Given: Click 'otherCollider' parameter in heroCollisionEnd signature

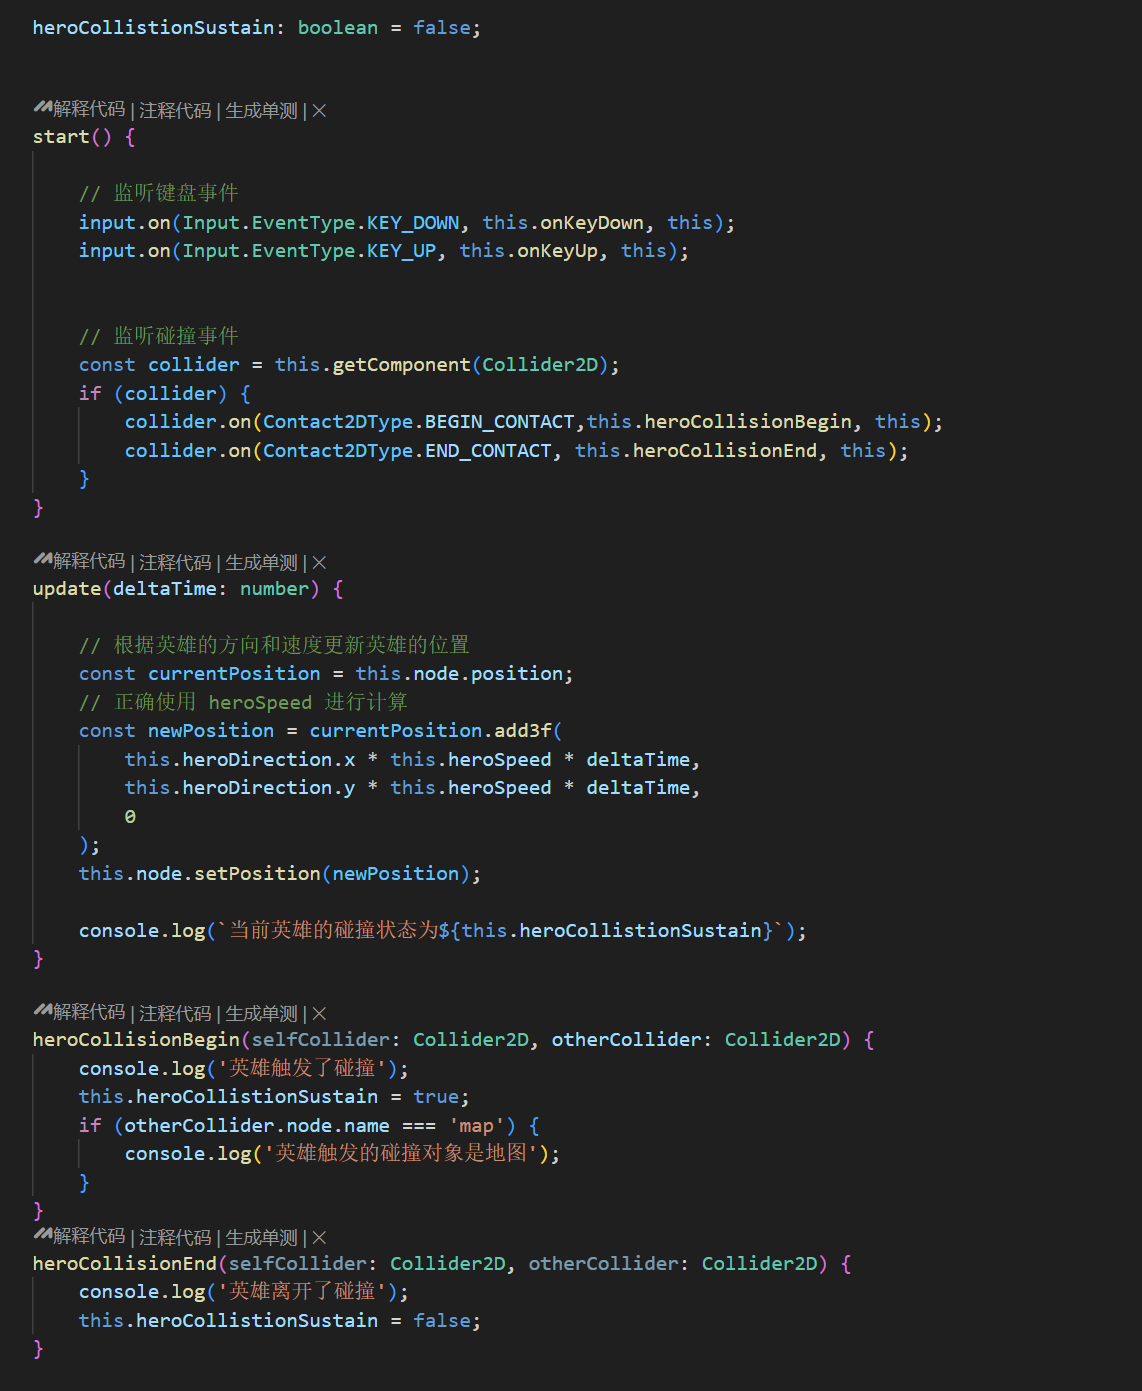Looking at the screenshot, I should click(x=603, y=1263).
